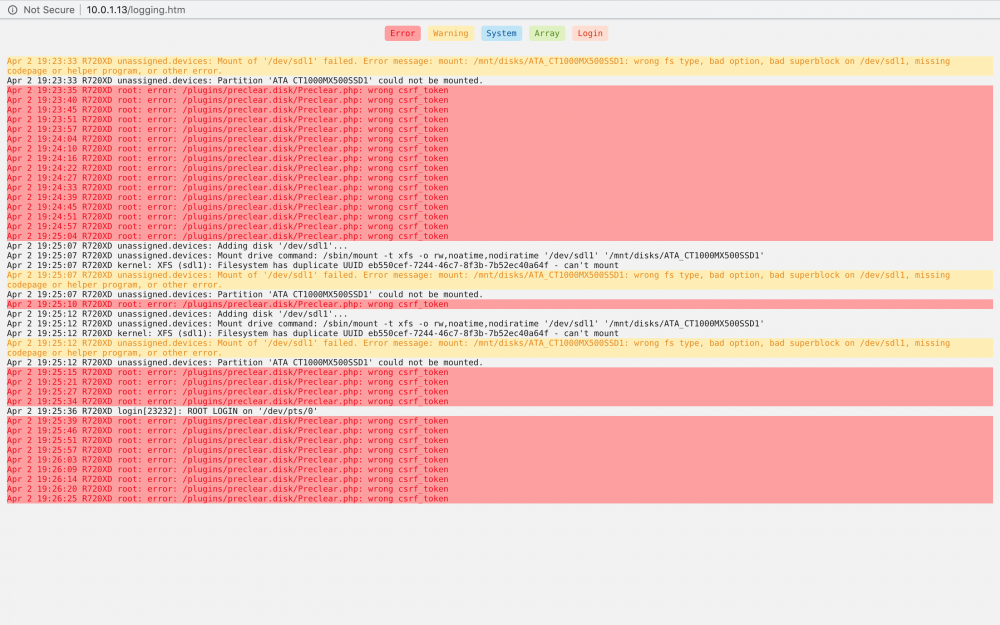Filter log by Array button
Image resolution: width=1000 pixels, height=625 pixels.
coord(547,33)
